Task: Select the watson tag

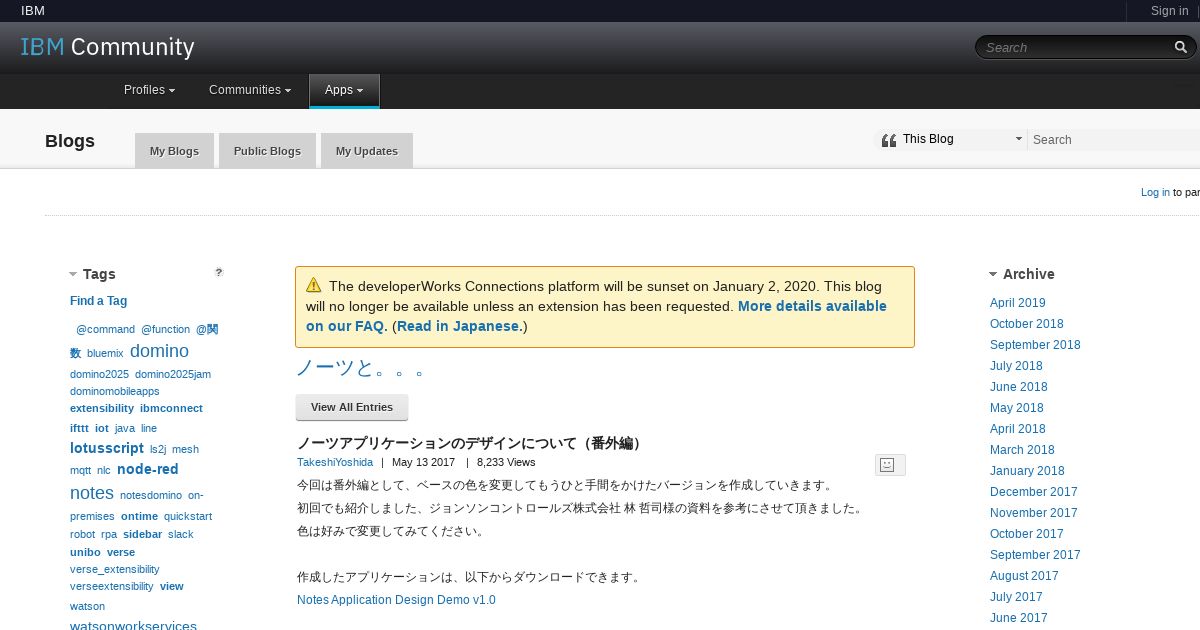Action: pyautogui.click(x=87, y=606)
